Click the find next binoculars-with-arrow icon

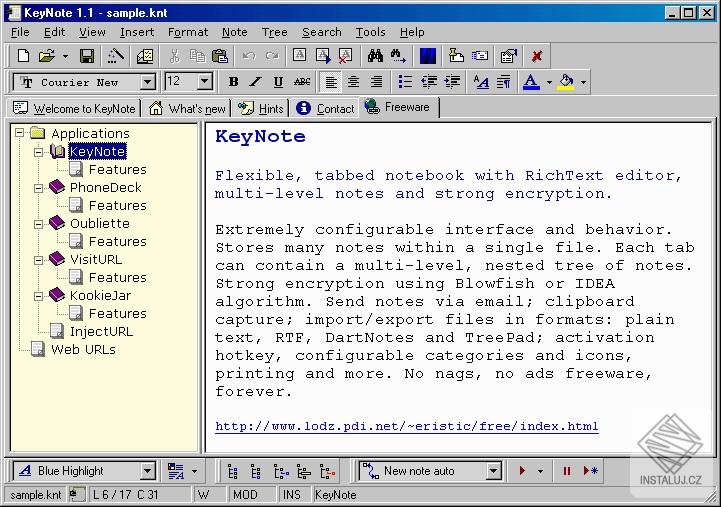point(398,56)
